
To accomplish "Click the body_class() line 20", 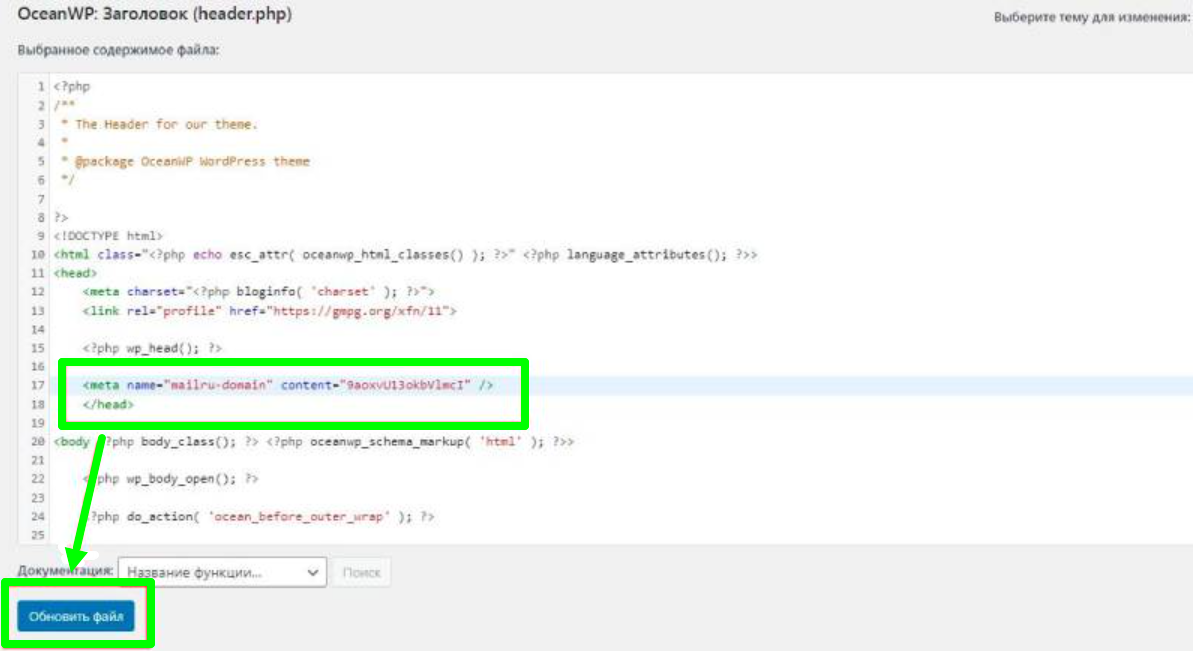I will coord(314,441).
